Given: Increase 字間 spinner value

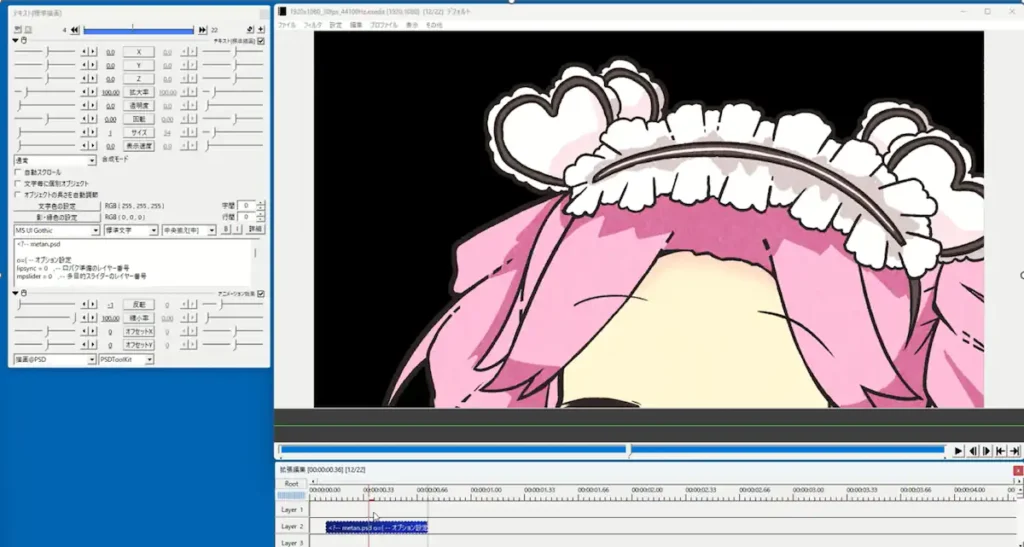Looking at the screenshot, I should (261, 203).
